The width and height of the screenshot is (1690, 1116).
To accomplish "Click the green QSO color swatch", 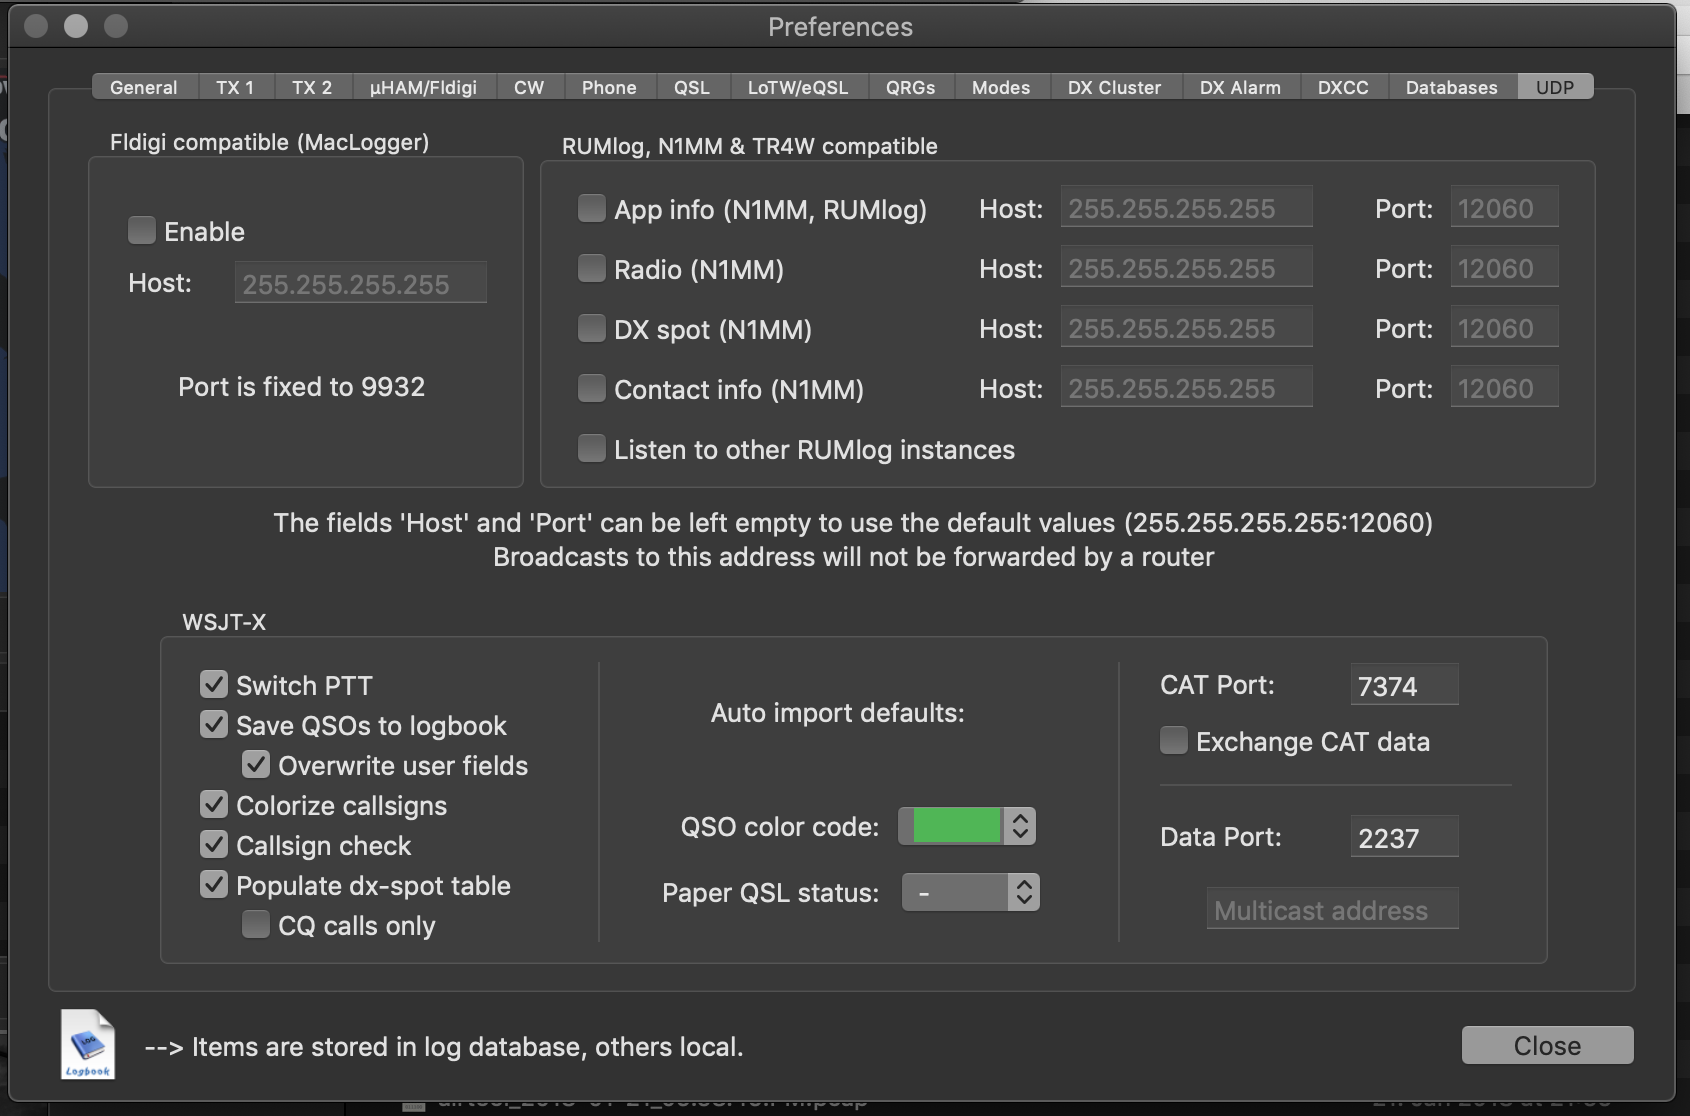I will click(955, 826).
